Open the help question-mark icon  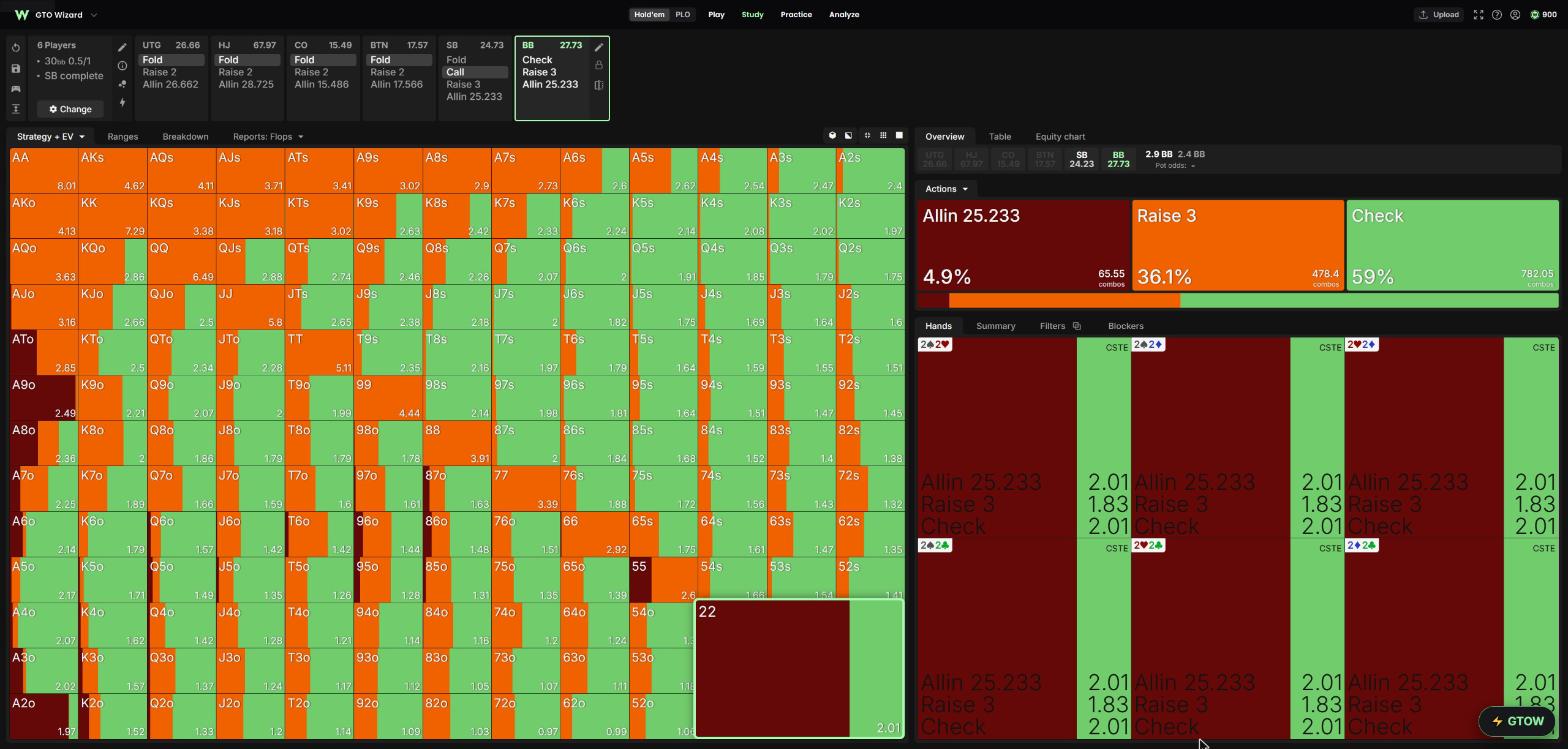coord(1497,15)
